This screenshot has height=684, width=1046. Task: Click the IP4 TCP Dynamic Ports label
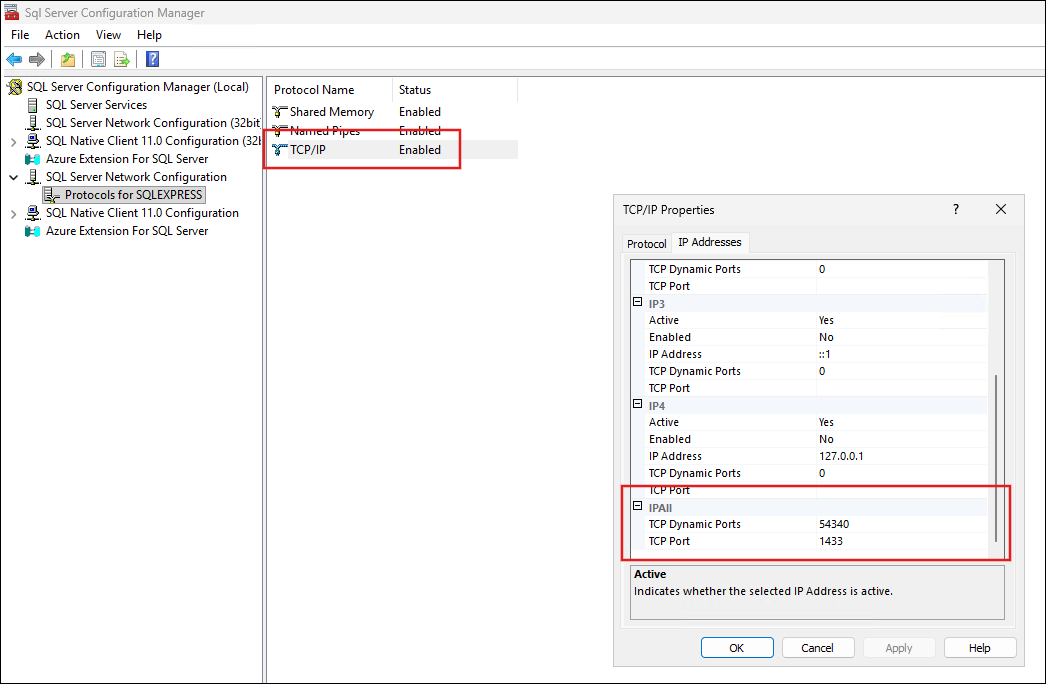point(694,474)
